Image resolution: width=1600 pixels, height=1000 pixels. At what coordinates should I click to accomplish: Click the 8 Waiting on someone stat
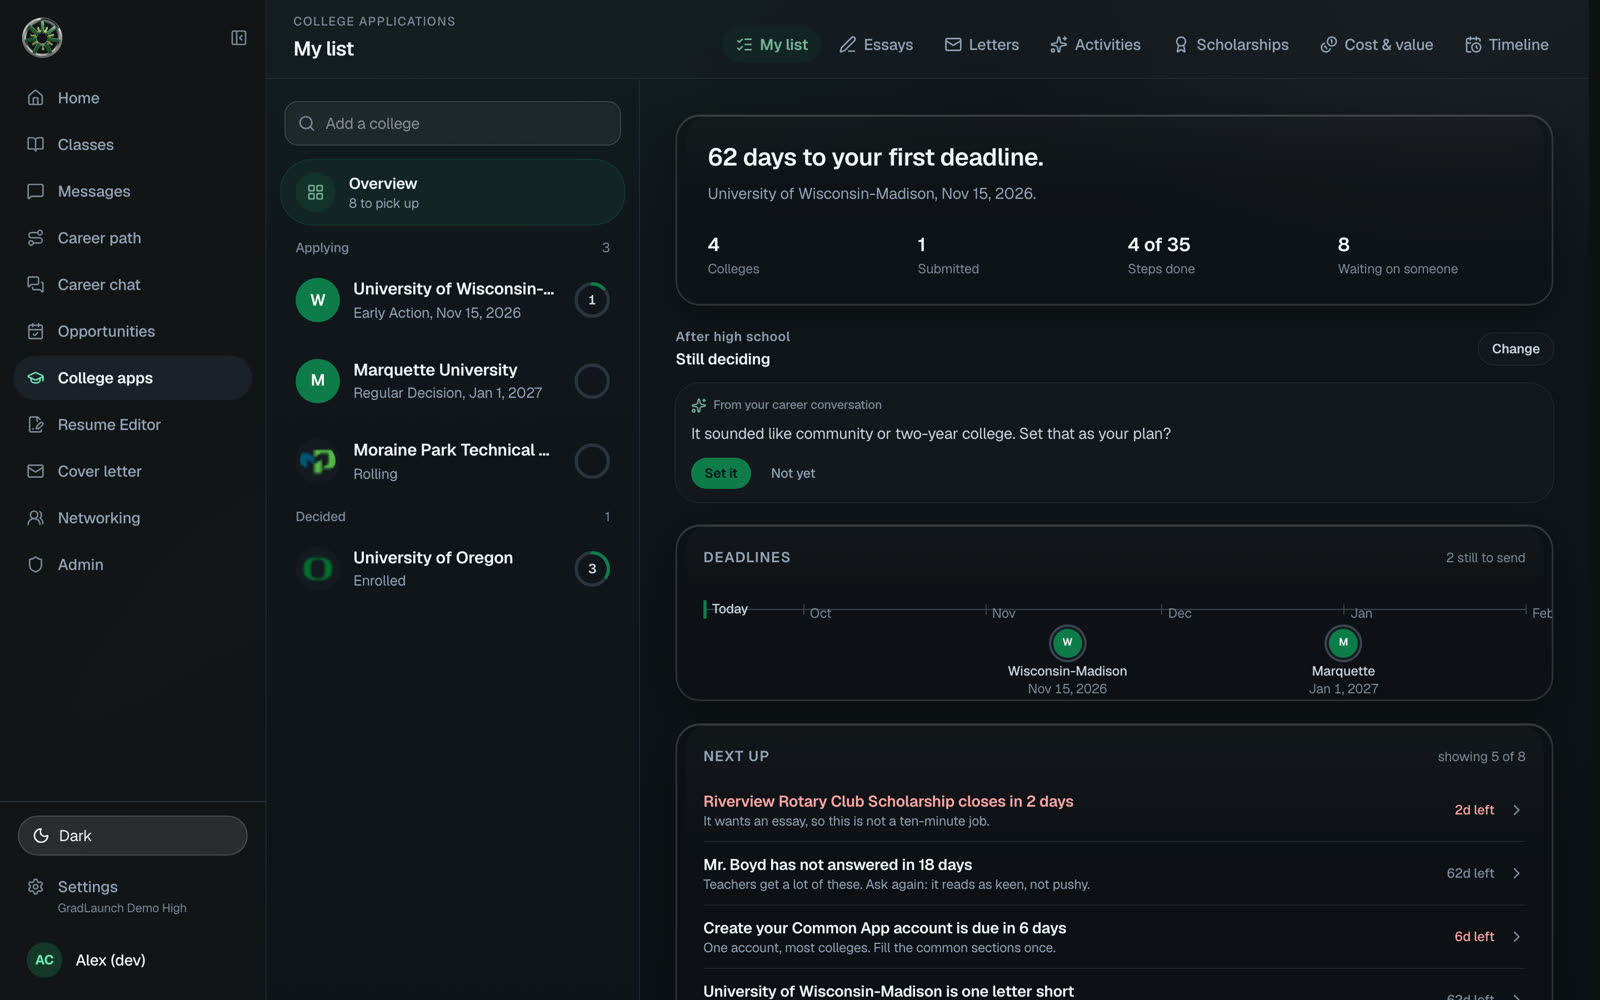[1398, 255]
